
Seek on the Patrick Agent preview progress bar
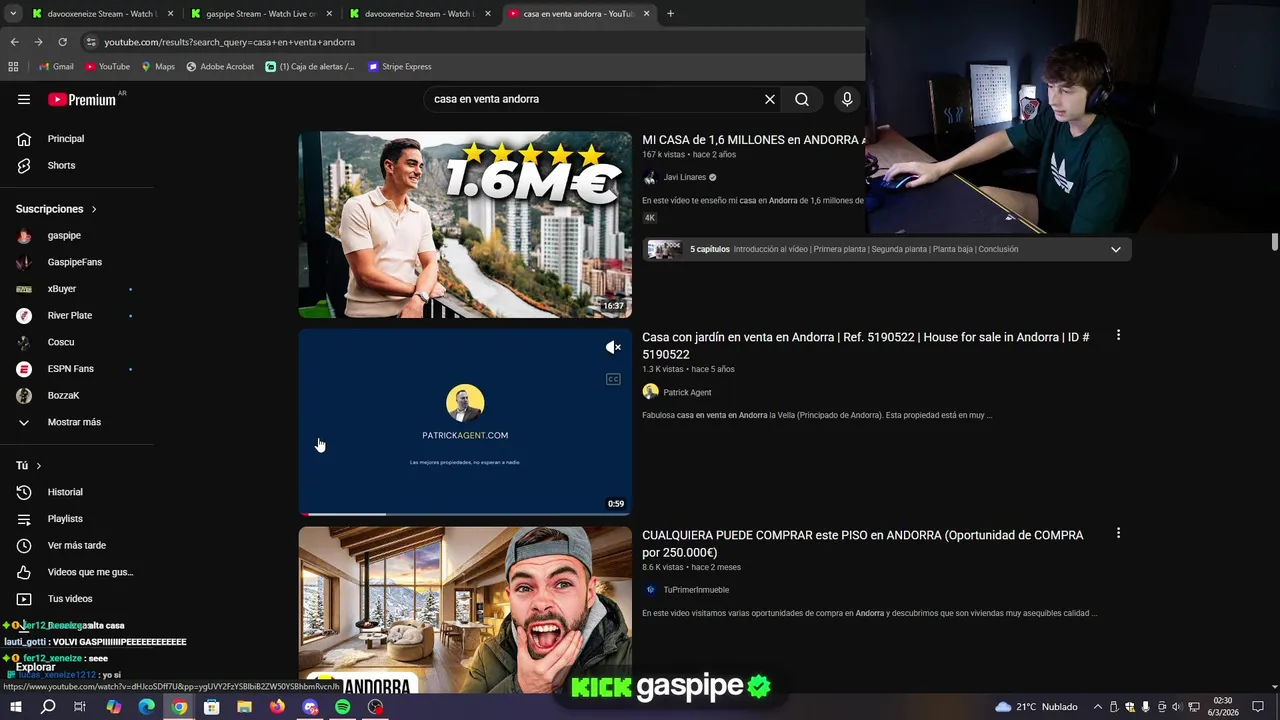tap(465, 514)
